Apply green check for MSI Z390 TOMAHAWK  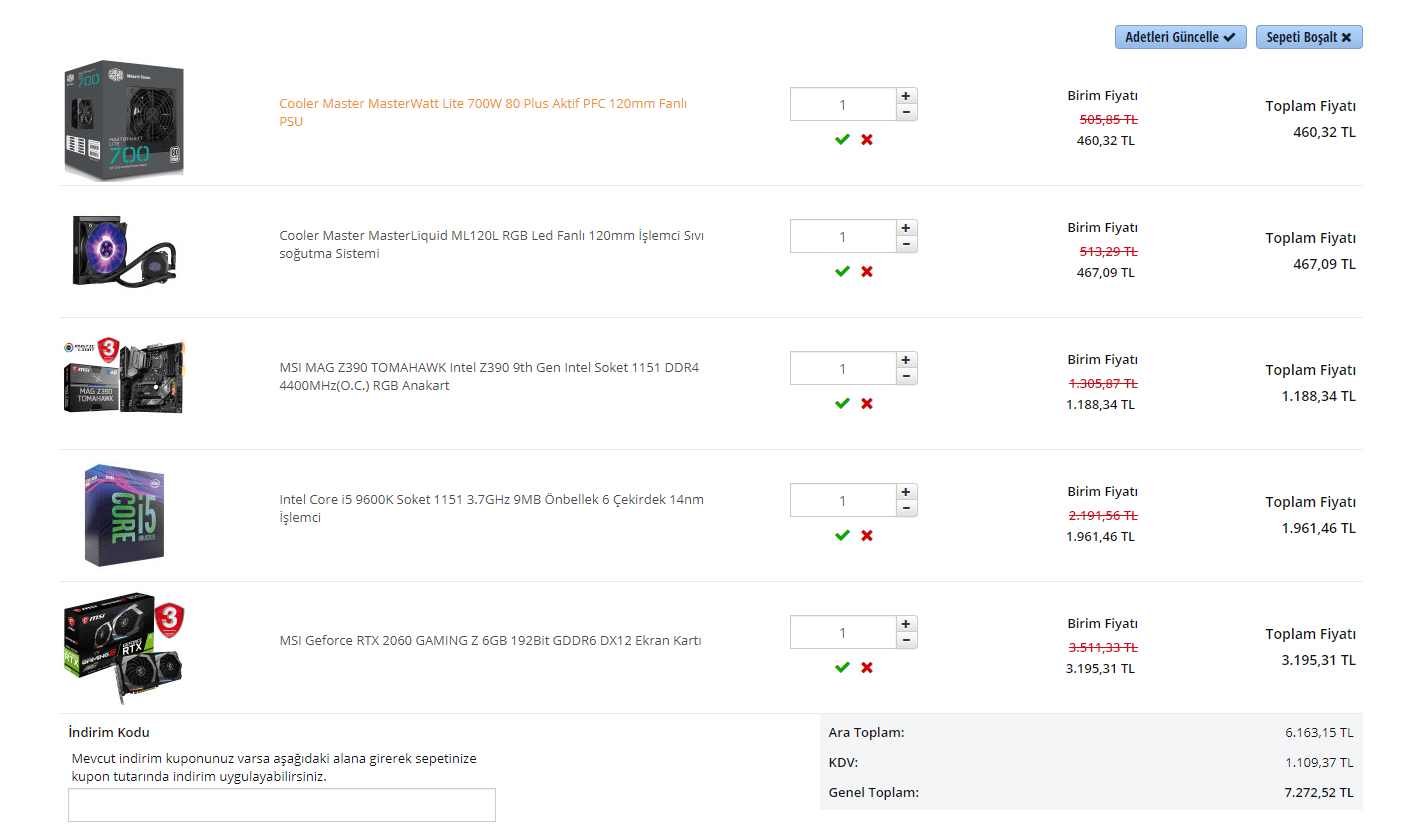coord(842,403)
